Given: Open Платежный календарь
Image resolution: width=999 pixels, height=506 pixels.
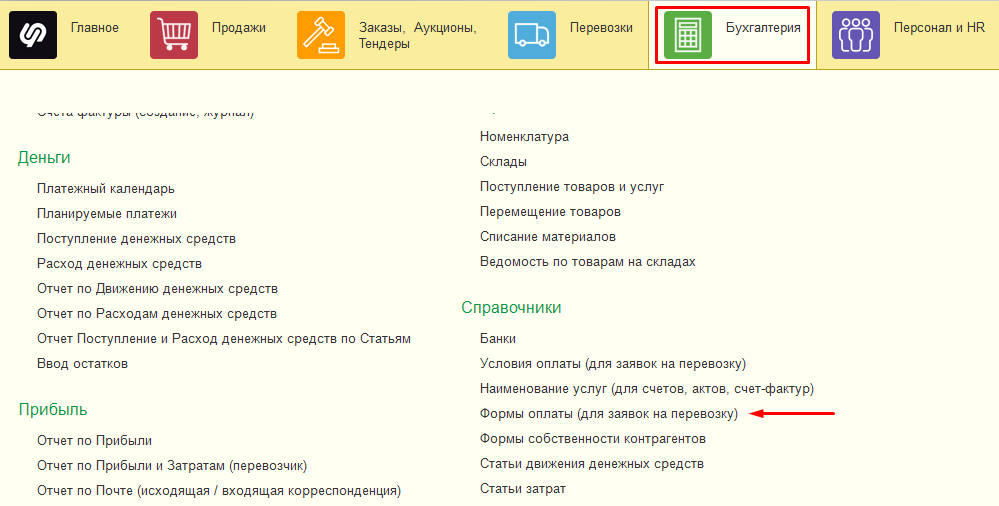Looking at the screenshot, I should (106, 189).
